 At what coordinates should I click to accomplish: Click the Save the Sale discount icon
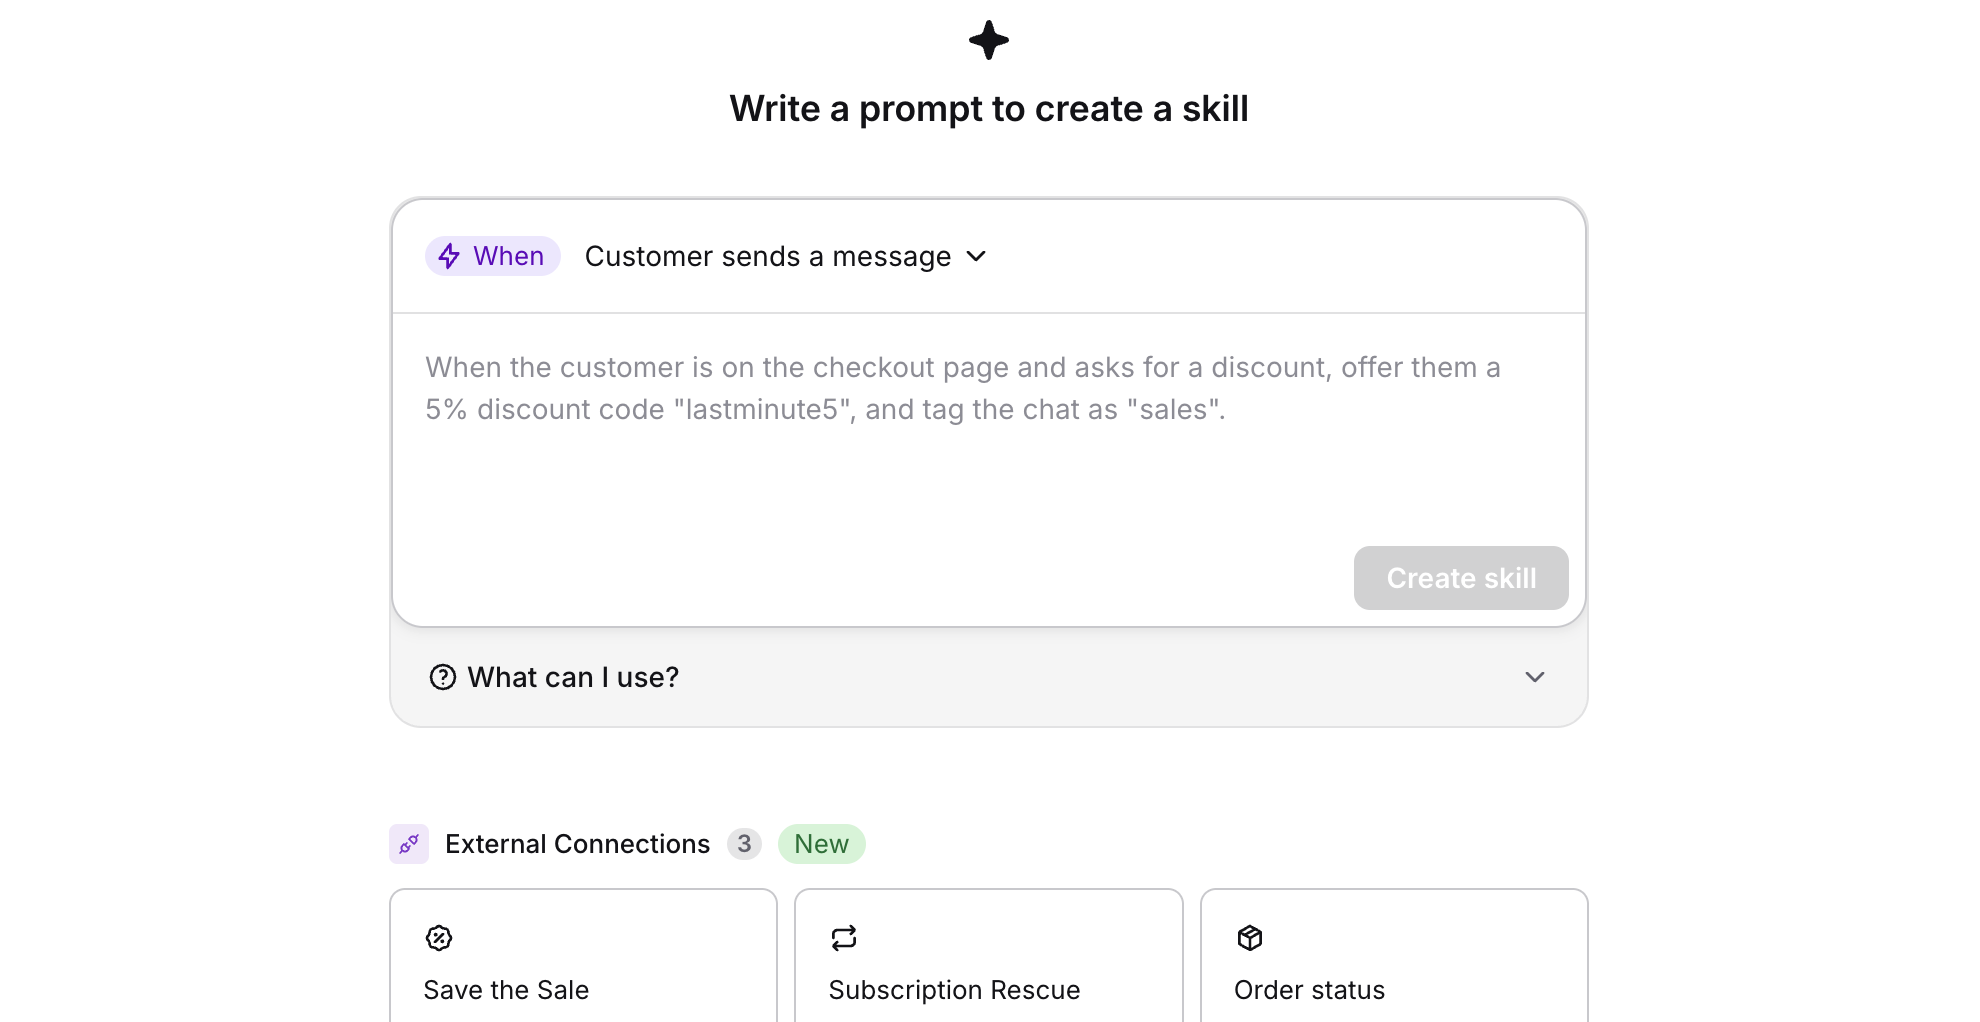click(x=439, y=938)
